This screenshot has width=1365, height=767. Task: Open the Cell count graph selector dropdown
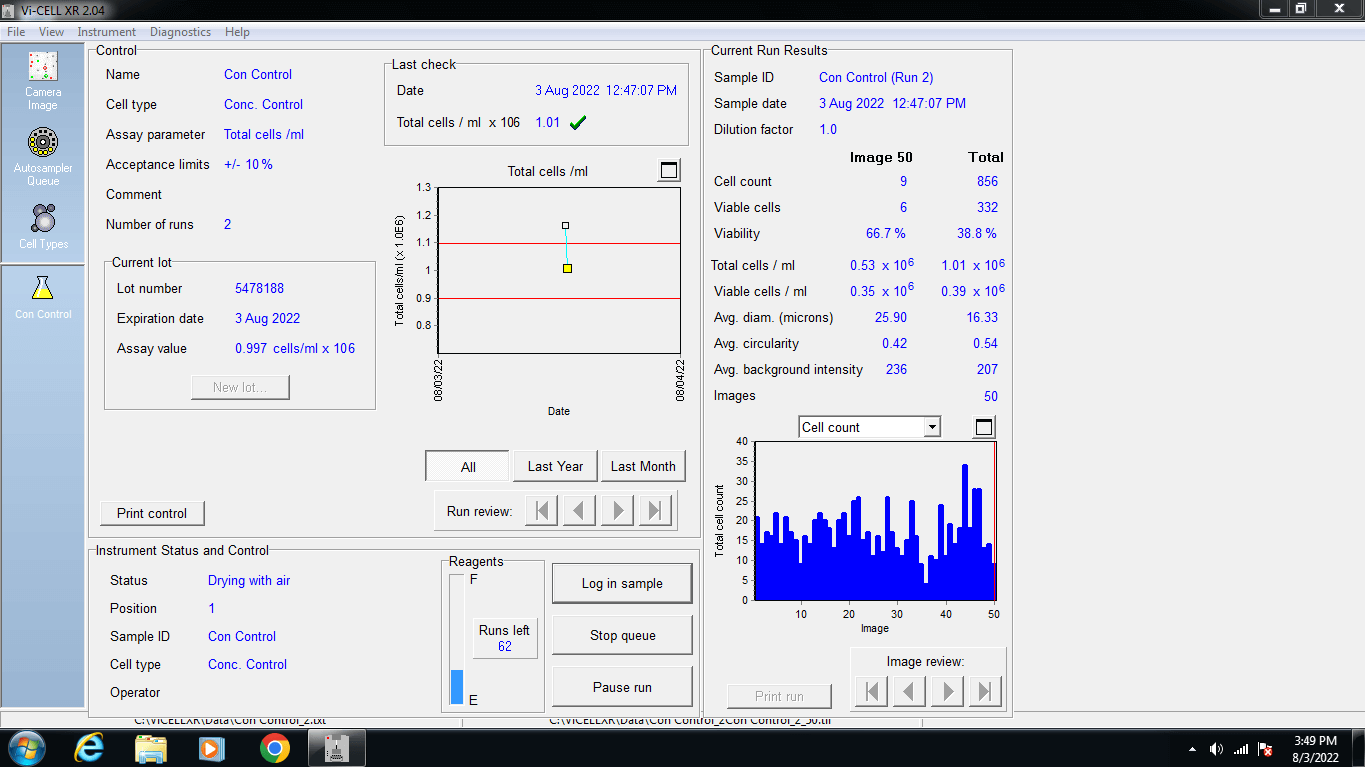point(932,425)
